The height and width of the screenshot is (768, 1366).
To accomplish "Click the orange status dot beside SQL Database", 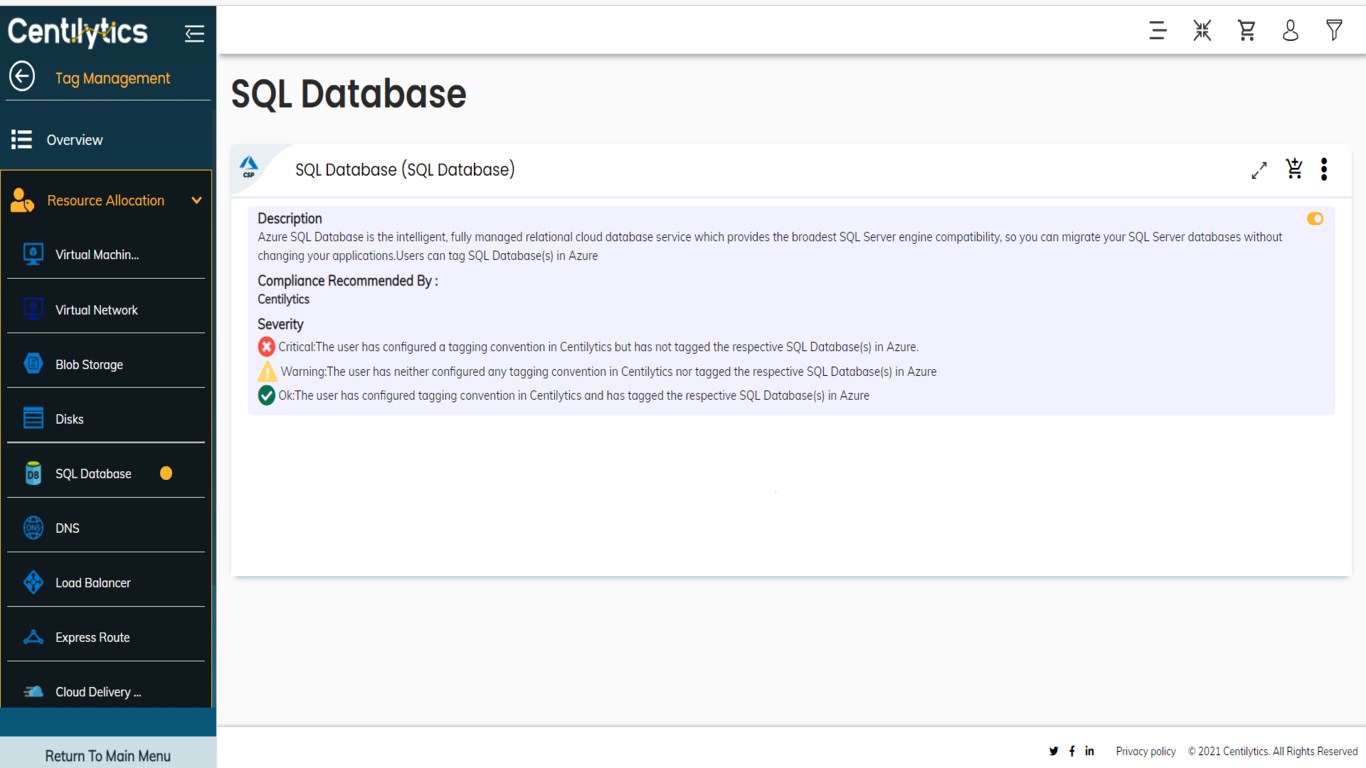I will [166, 473].
